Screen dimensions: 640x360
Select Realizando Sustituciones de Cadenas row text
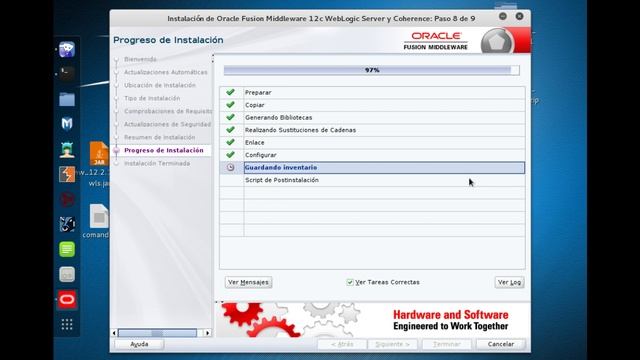[x=300, y=130]
